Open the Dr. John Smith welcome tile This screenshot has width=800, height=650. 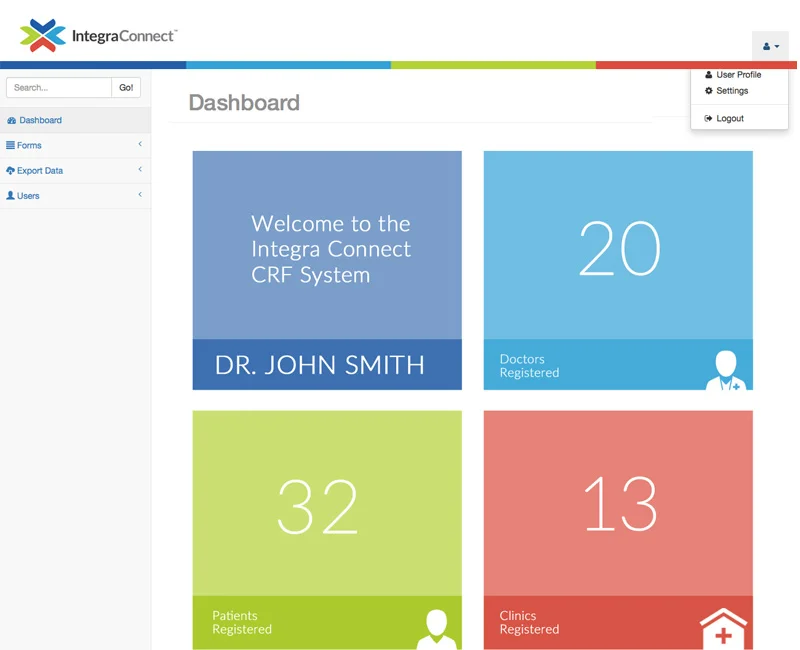click(327, 270)
